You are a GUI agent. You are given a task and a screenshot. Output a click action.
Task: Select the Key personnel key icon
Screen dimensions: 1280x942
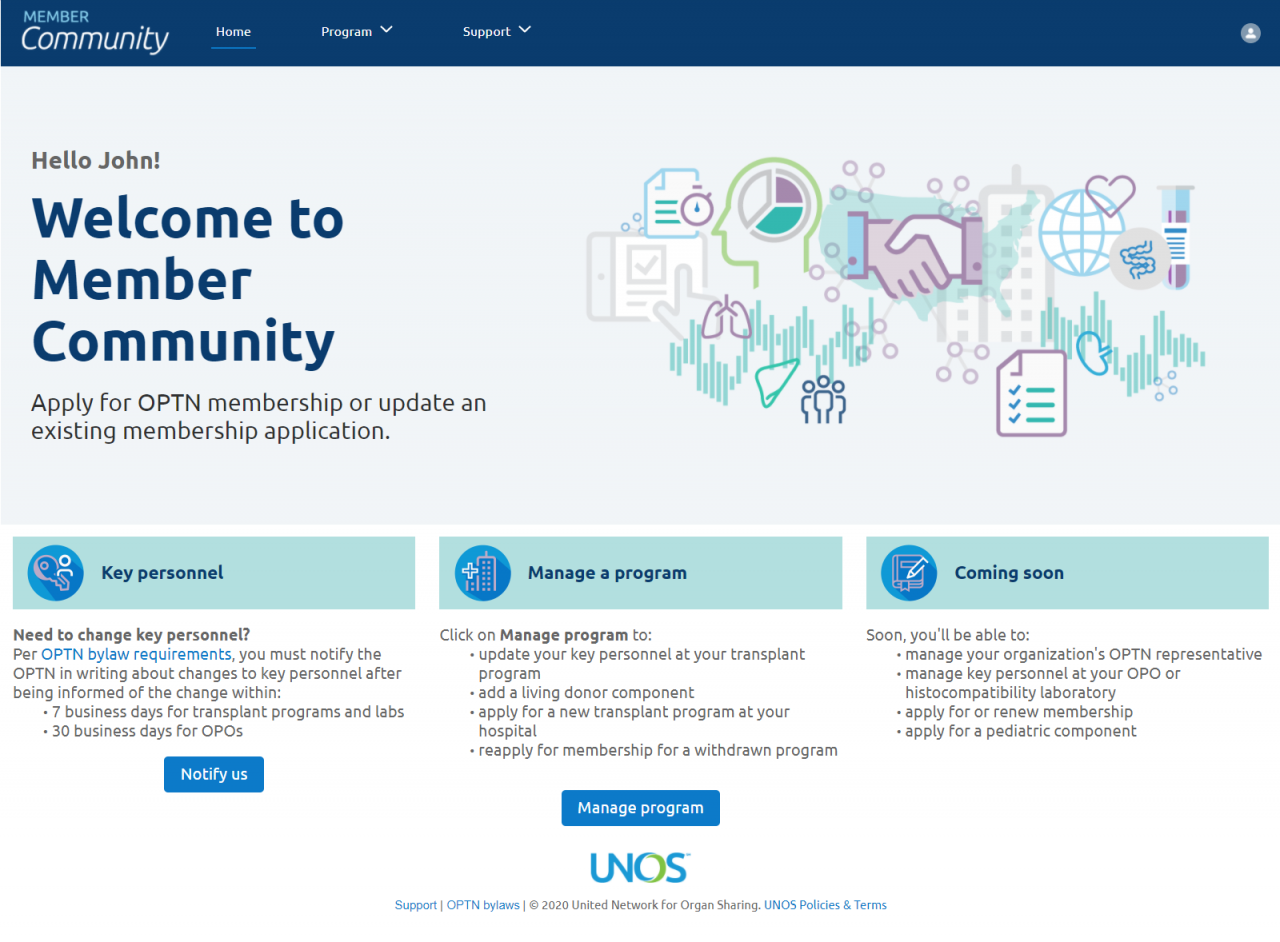click(x=55, y=572)
